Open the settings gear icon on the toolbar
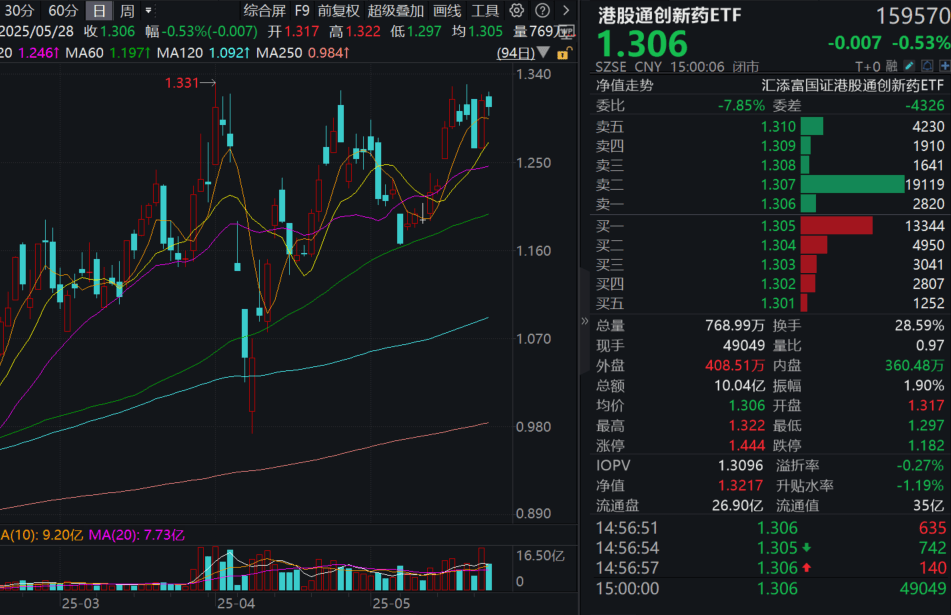The height and width of the screenshot is (615, 951). [516, 11]
